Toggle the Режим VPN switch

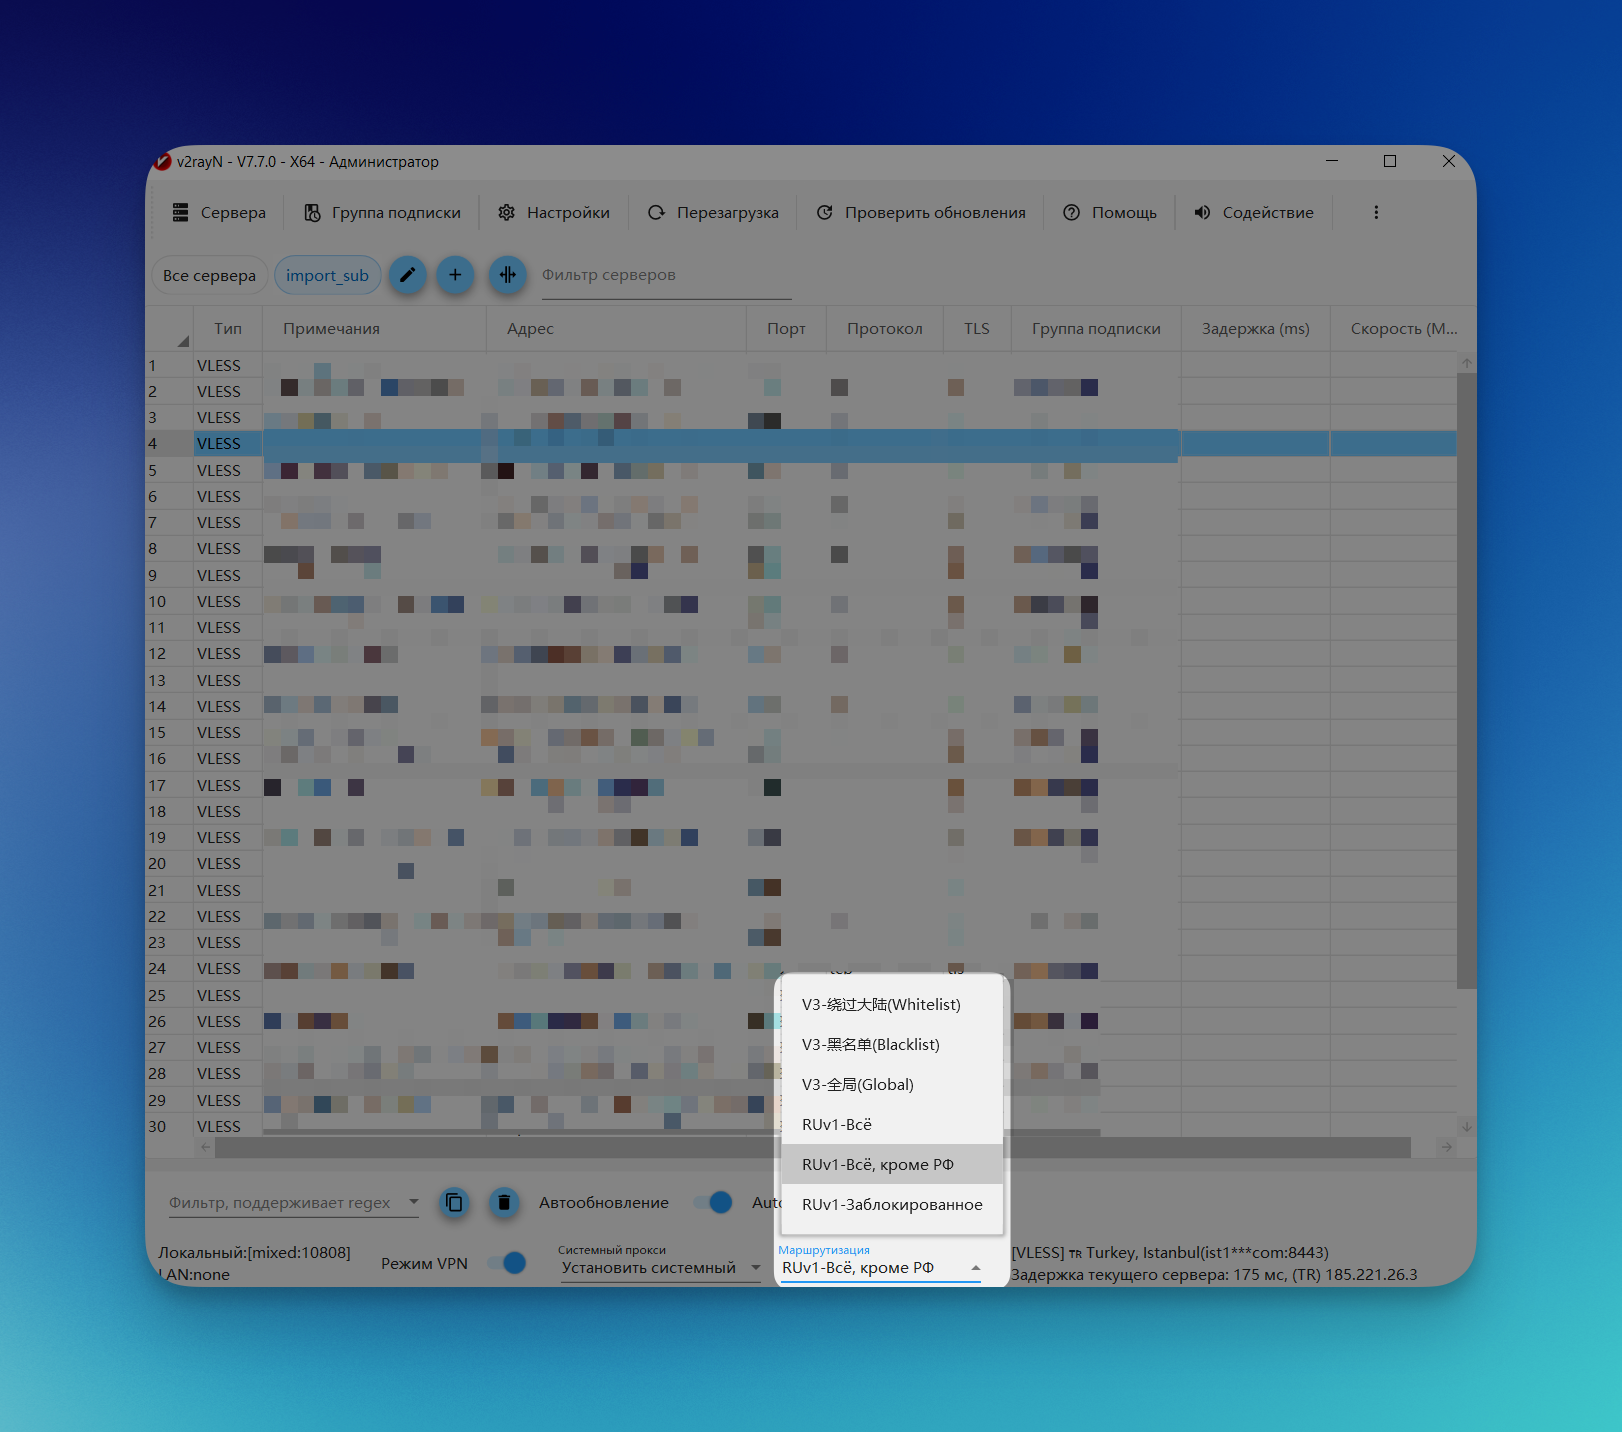(508, 1263)
